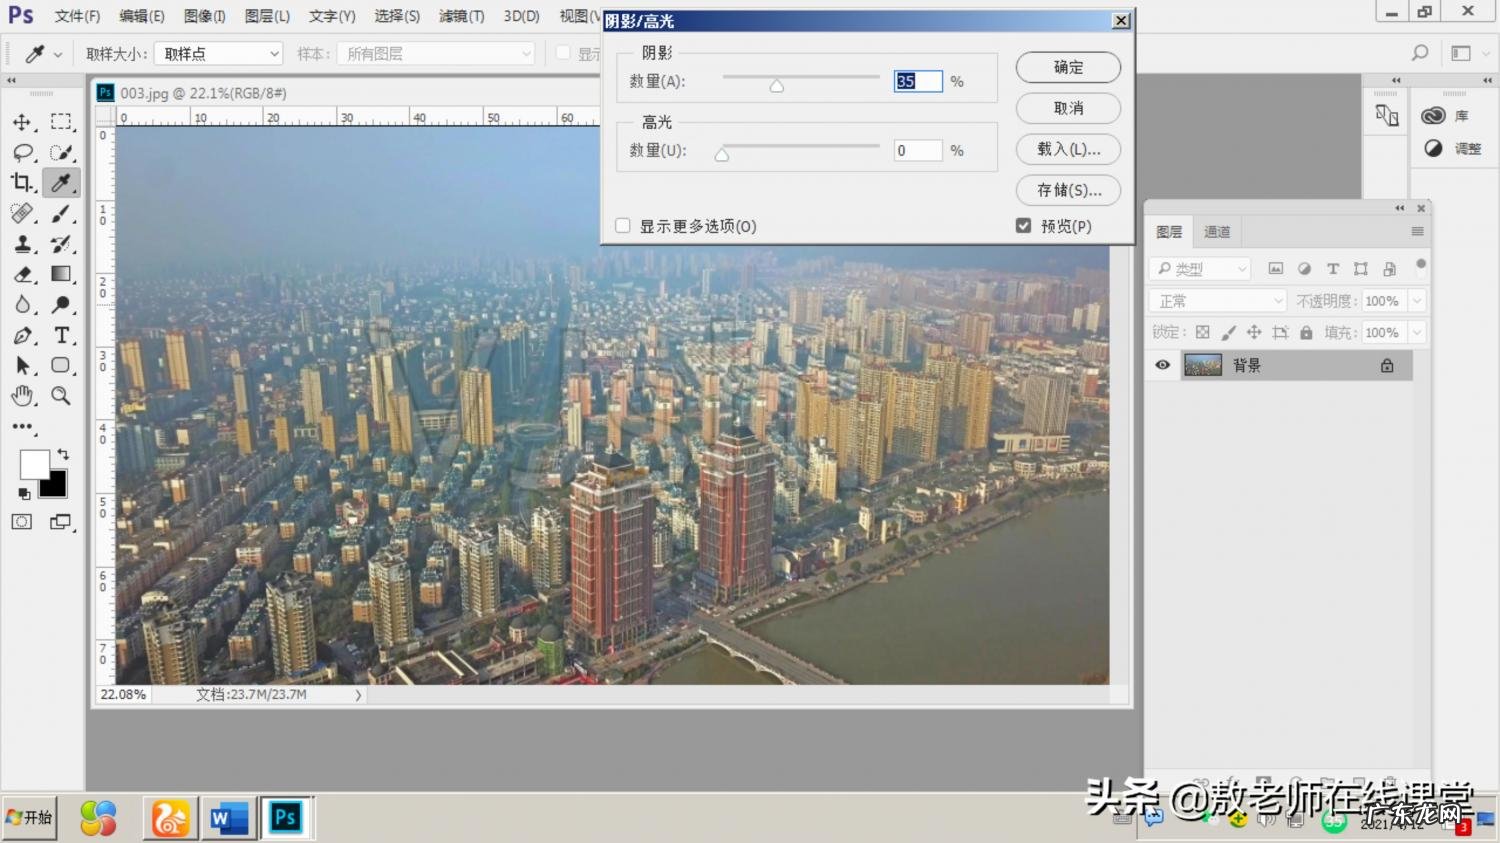Image resolution: width=1500 pixels, height=843 pixels.
Task: Select the Hand tool
Action: point(22,396)
